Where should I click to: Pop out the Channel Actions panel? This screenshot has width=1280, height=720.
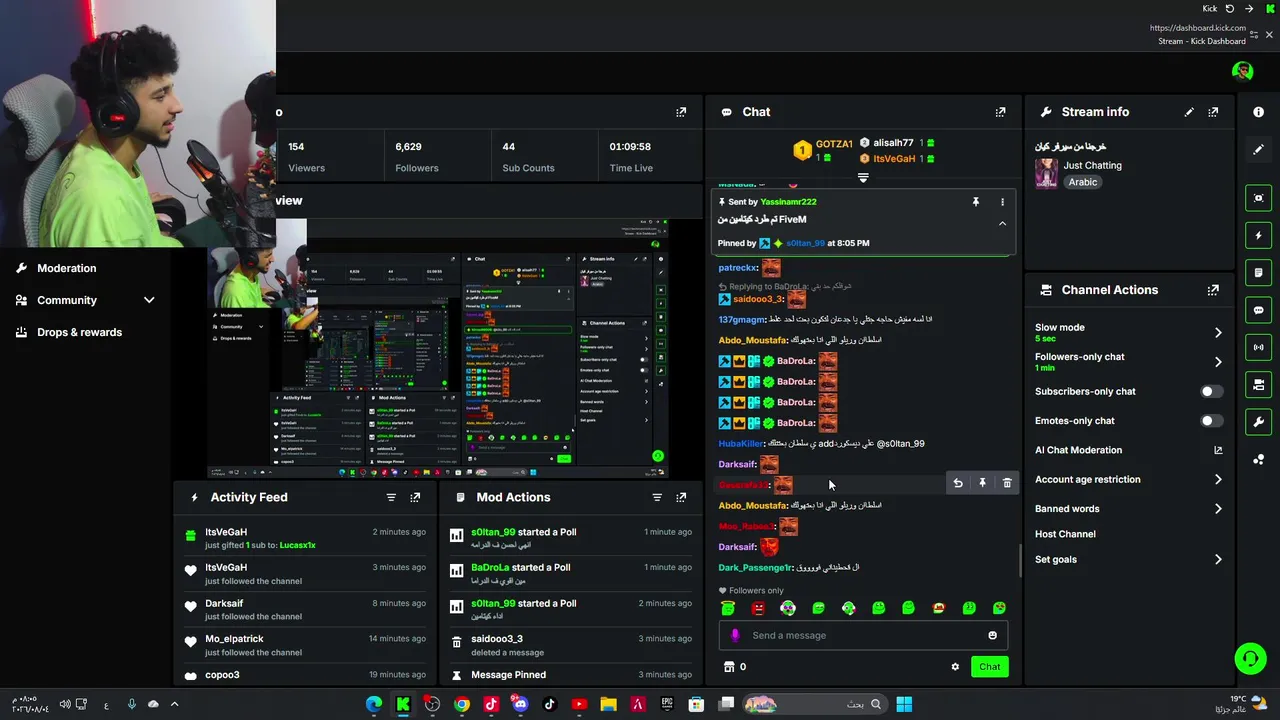[1213, 290]
